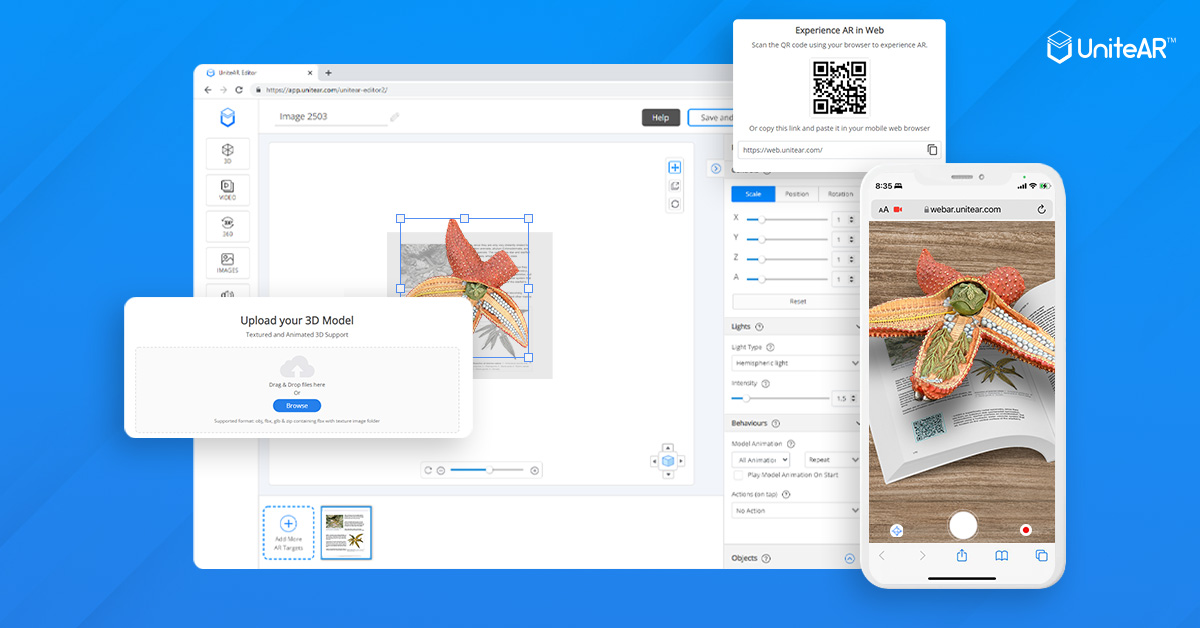1200x628 pixels.
Task: Click the X scale value stepper
Action: pos(851,218)
